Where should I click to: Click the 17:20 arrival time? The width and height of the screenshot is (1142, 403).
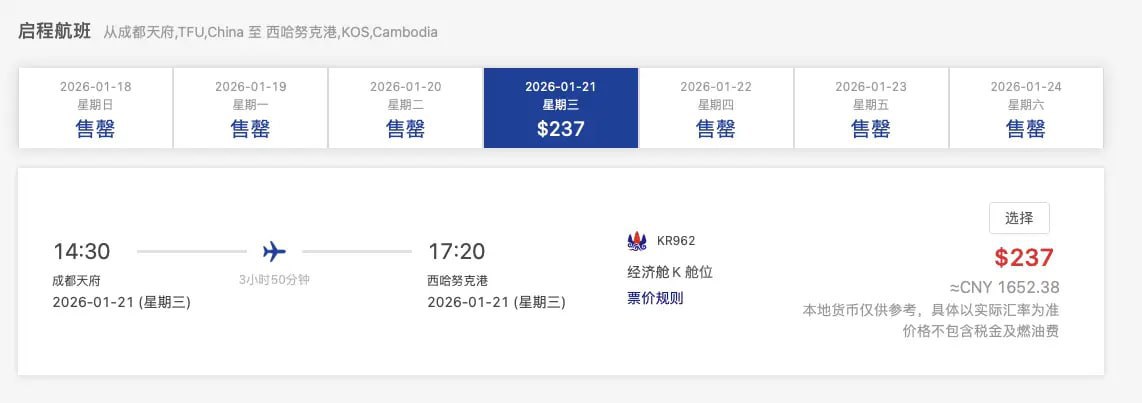[456, 252]
